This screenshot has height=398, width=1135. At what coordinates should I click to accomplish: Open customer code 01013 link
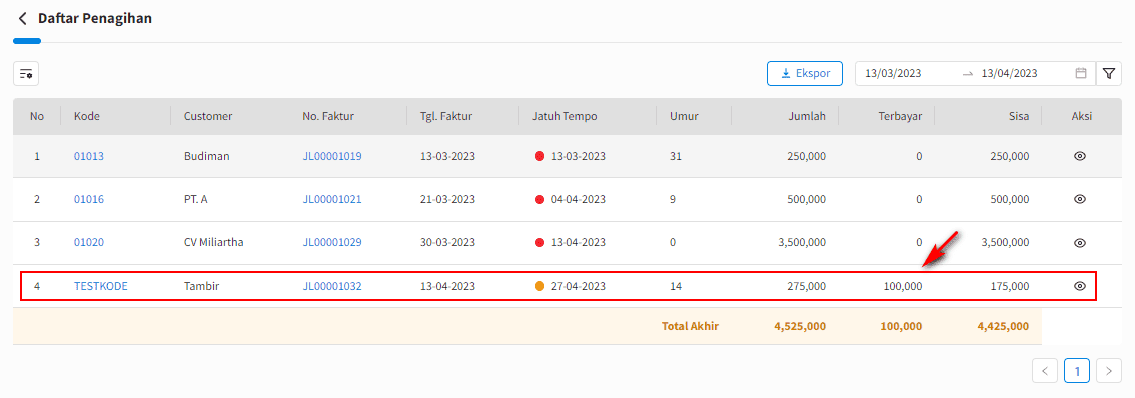click(x=89, y=156)
